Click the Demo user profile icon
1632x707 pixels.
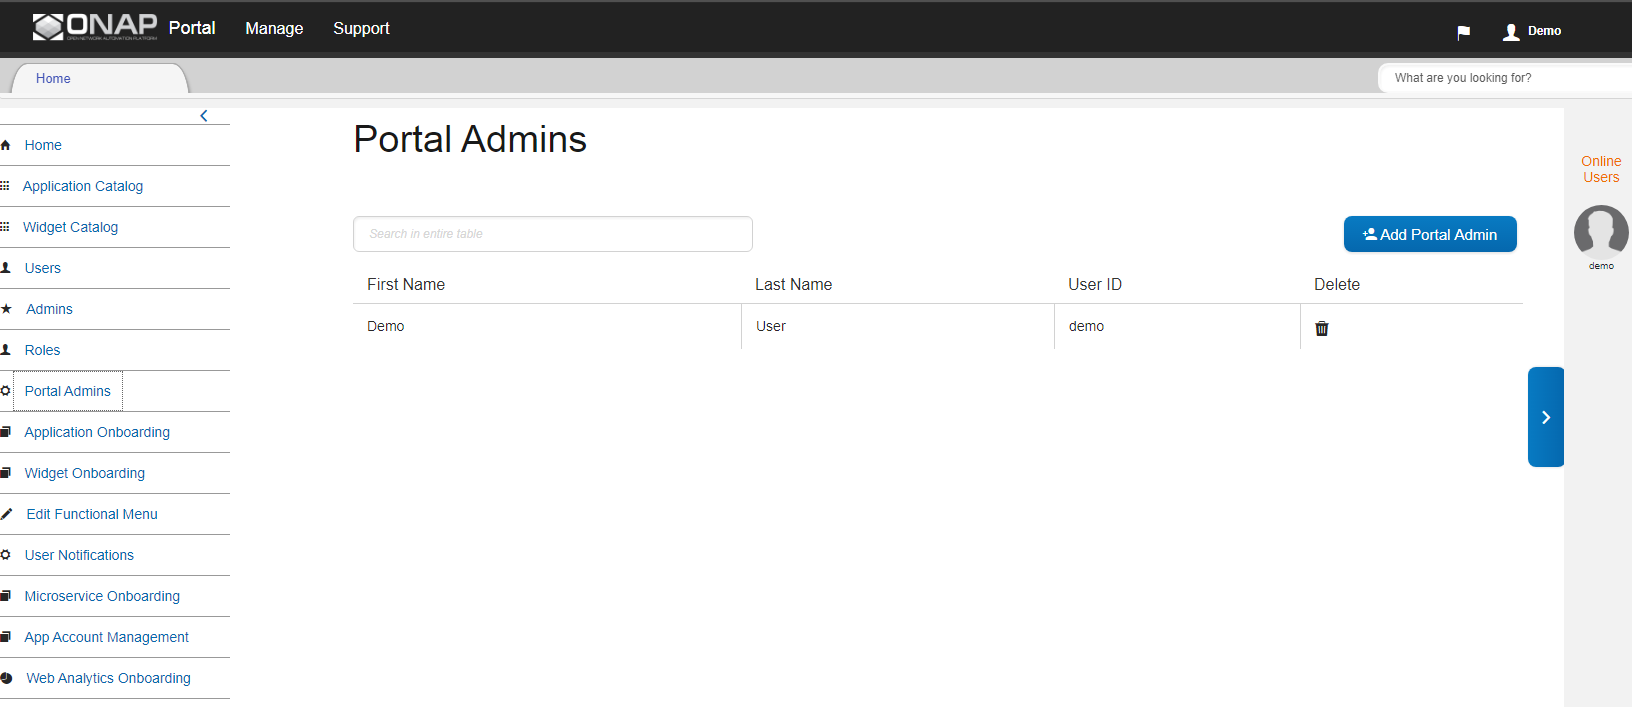point(1511,32)
